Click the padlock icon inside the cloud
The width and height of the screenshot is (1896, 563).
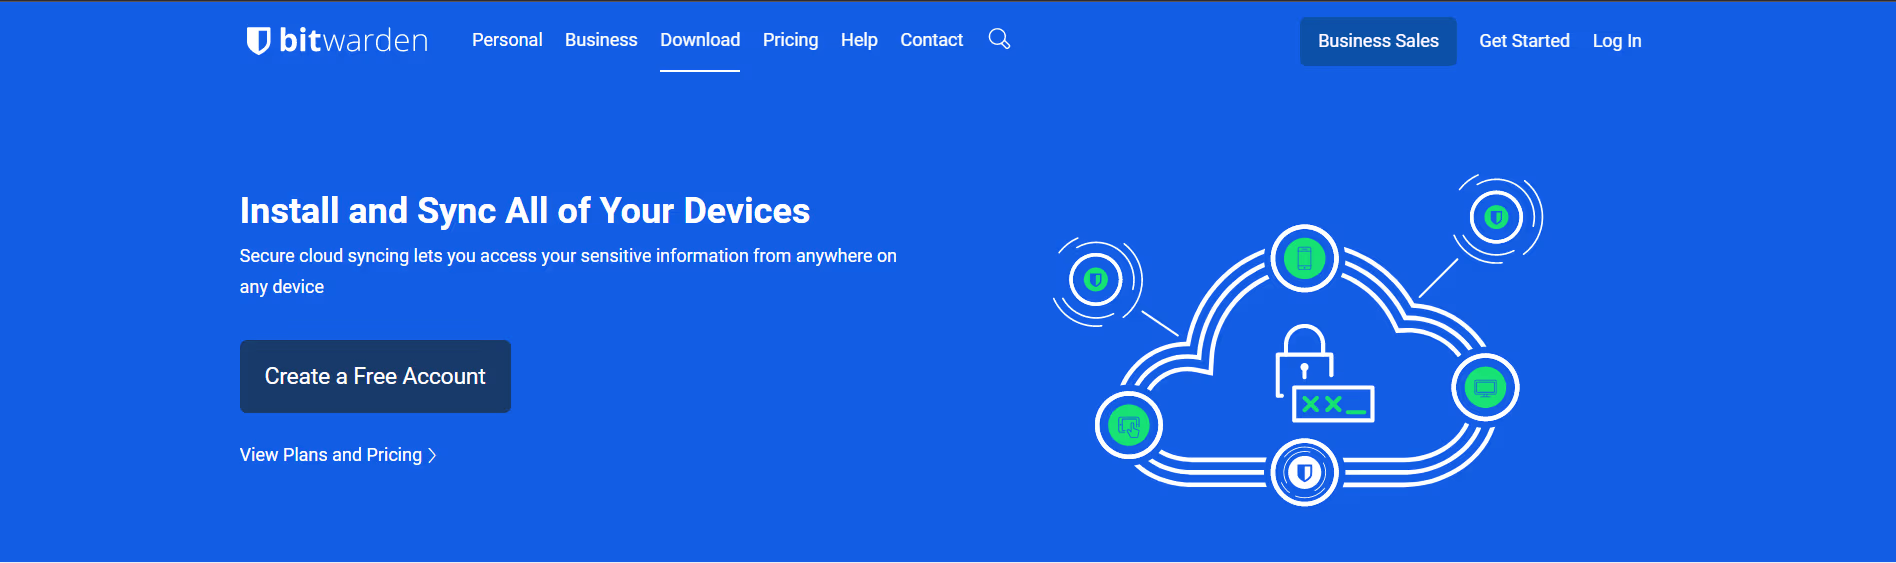[1304, 355]
